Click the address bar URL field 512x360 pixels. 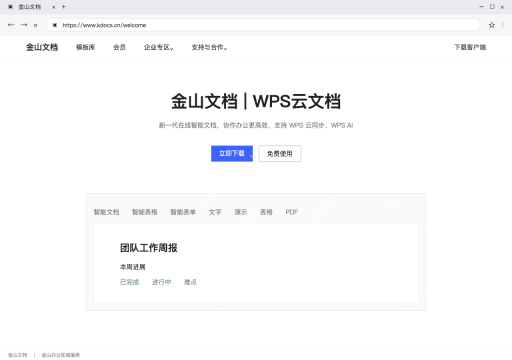[263, 25]
